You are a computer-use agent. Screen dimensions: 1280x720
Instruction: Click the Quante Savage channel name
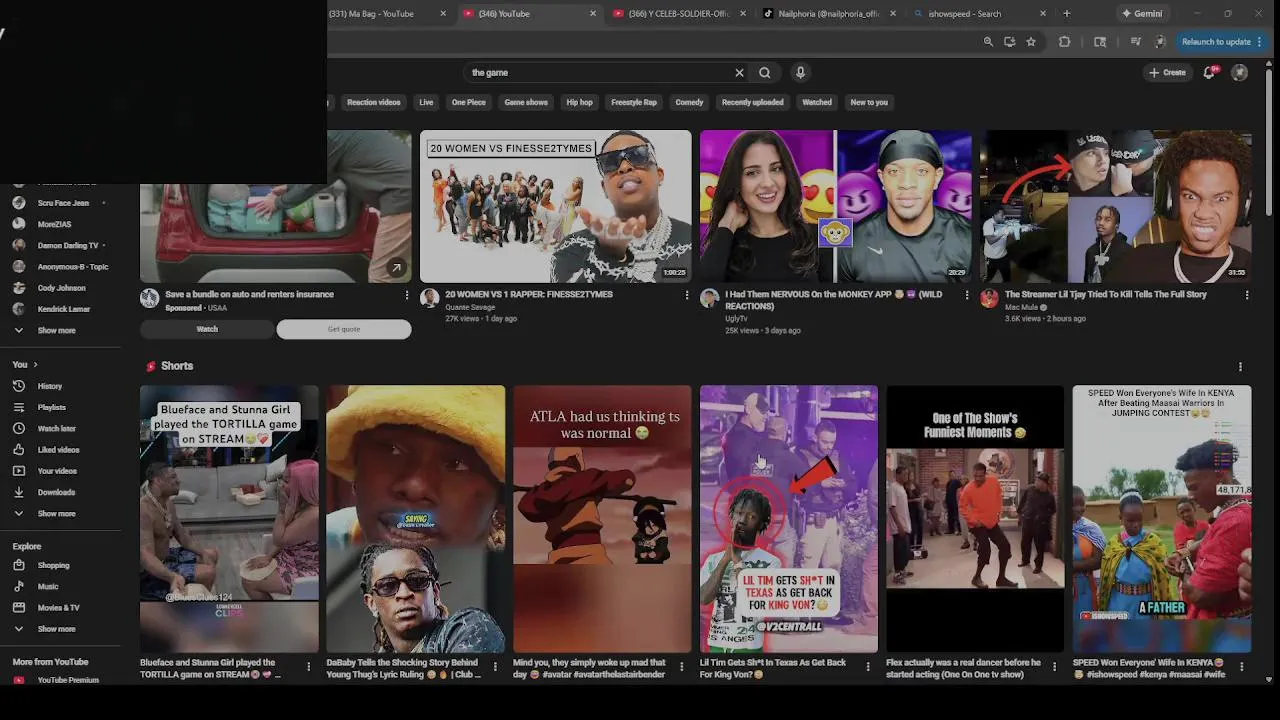[470, 307]
